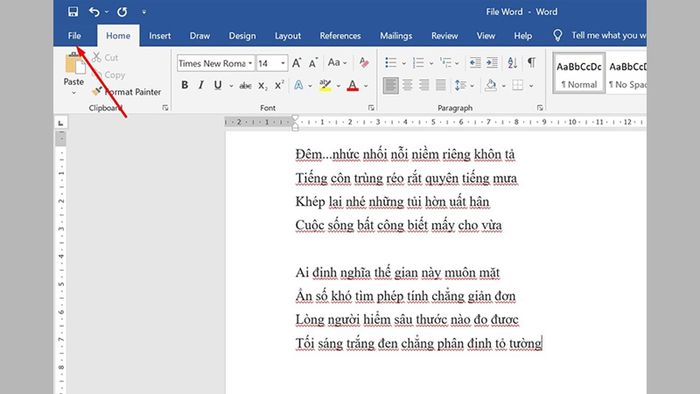This screenshot has width=700, height=394.
Task: Click the Cut button
Action: click(x=105, y=58)
